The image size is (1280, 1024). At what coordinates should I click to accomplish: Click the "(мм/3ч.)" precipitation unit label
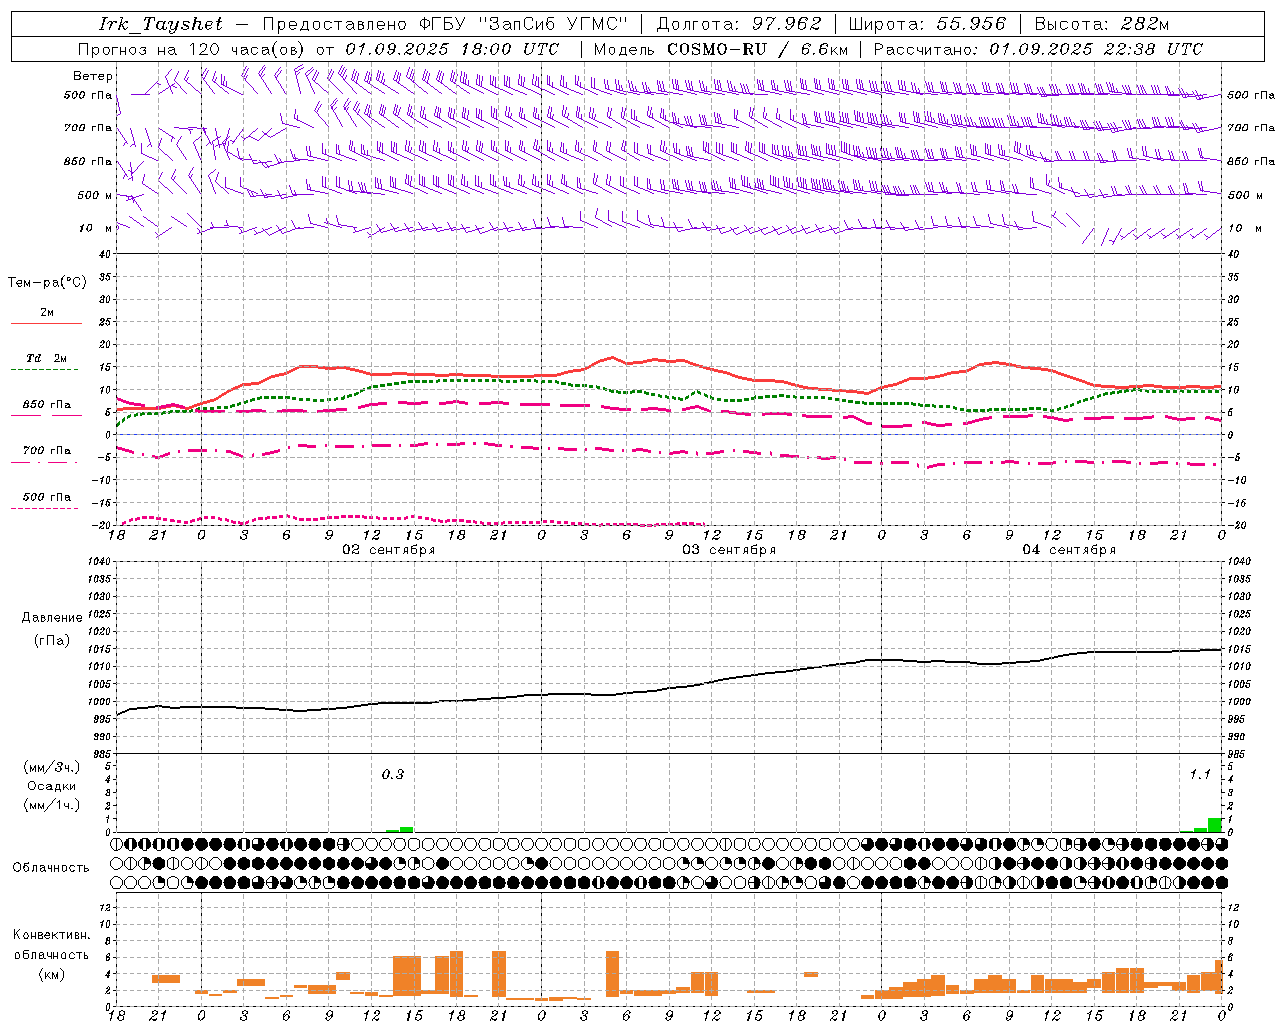click(52, 767)
